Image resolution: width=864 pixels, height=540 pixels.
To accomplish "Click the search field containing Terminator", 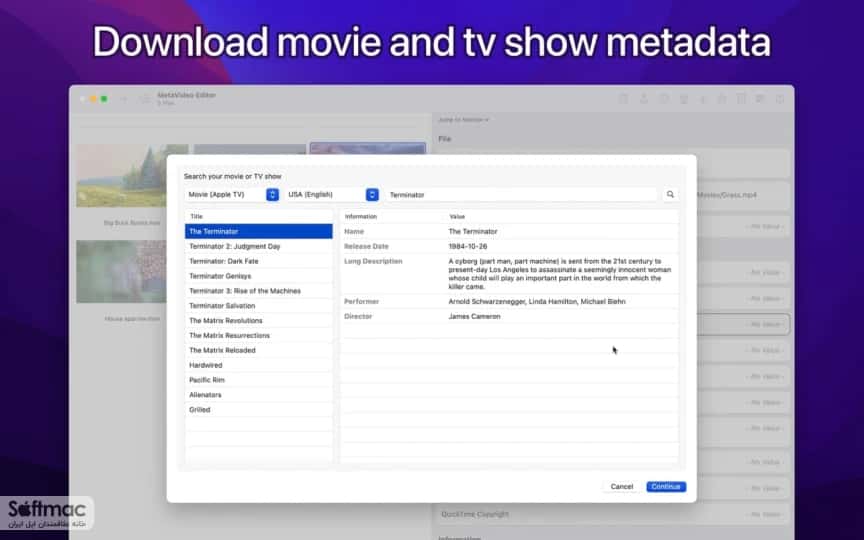I will pos(521,195).
